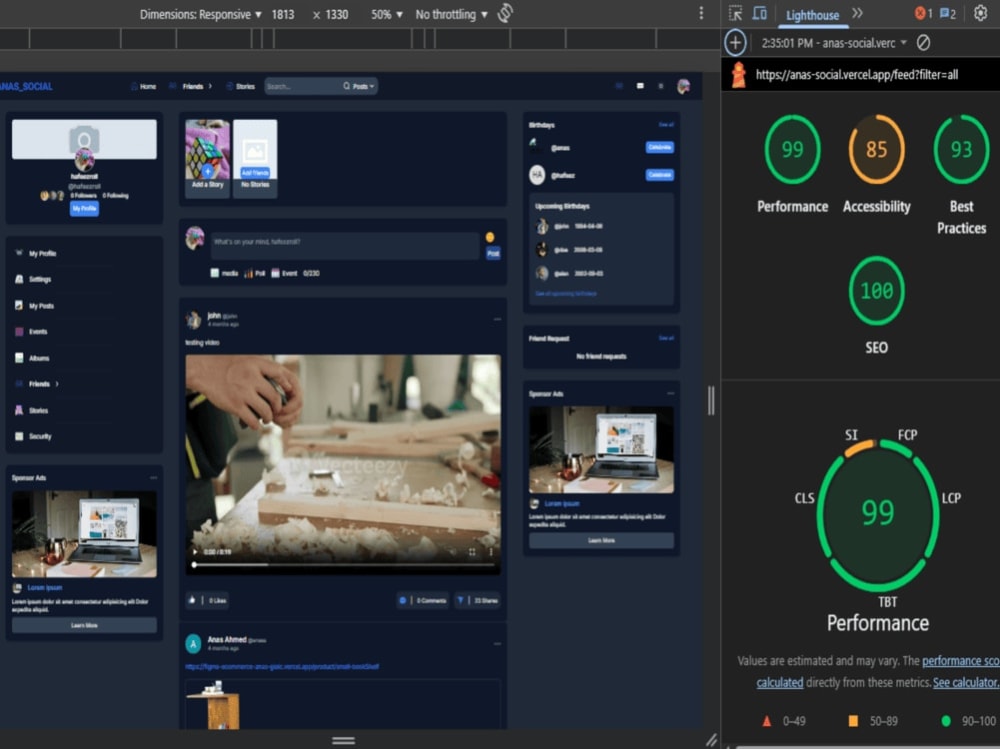1000x749 pixels.
Task: Start a new Lighthouse report with plus icon
Action: [x=735, y=43]
